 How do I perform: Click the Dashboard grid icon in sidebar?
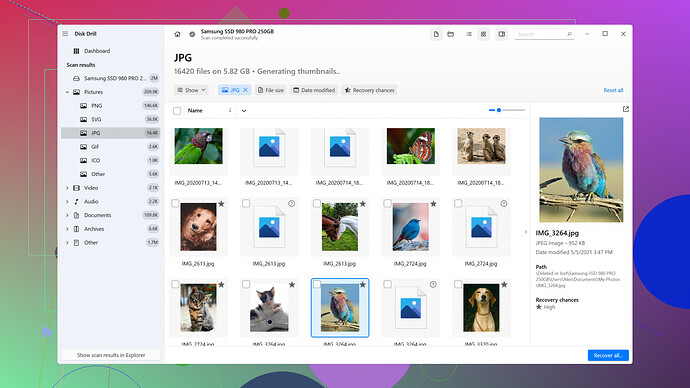[x=77, y=51]
